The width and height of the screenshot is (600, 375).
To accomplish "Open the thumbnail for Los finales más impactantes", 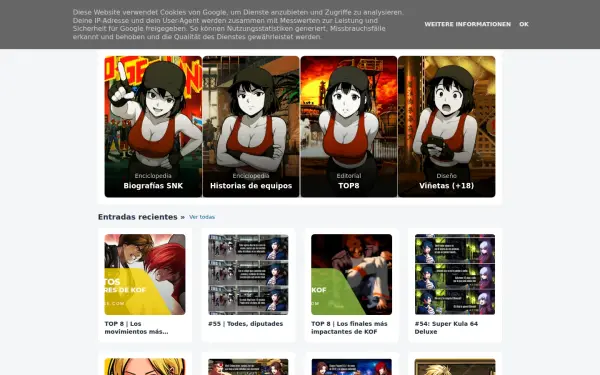I will point(352,274).
